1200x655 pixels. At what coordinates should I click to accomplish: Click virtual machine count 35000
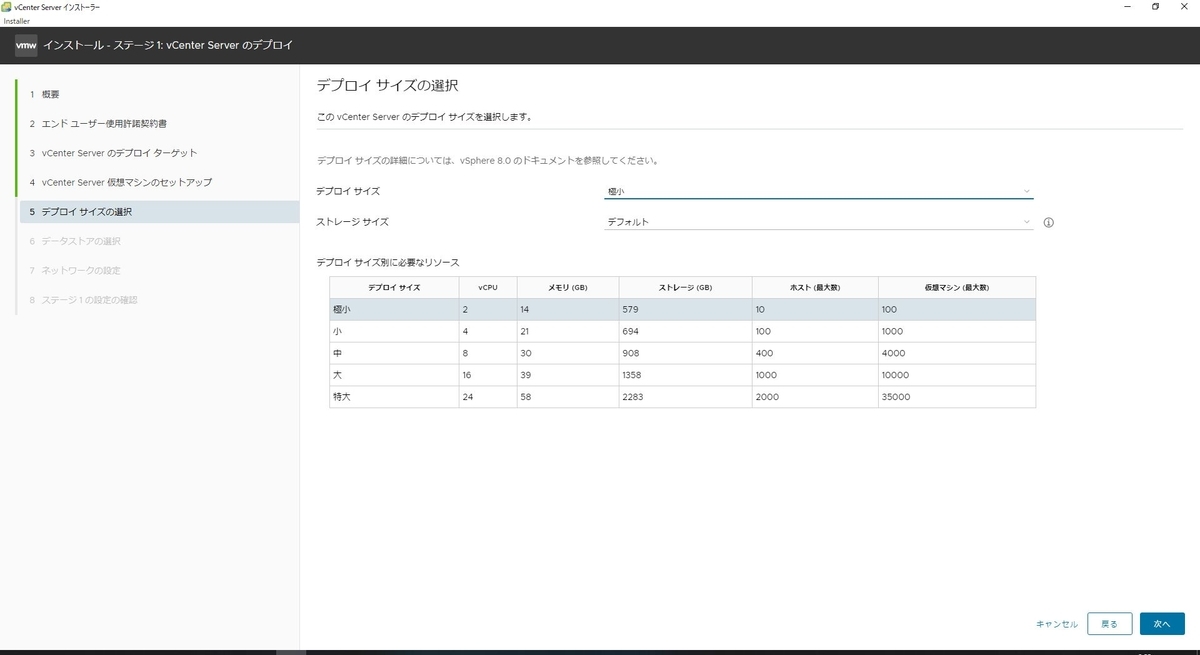coord(896,397)
